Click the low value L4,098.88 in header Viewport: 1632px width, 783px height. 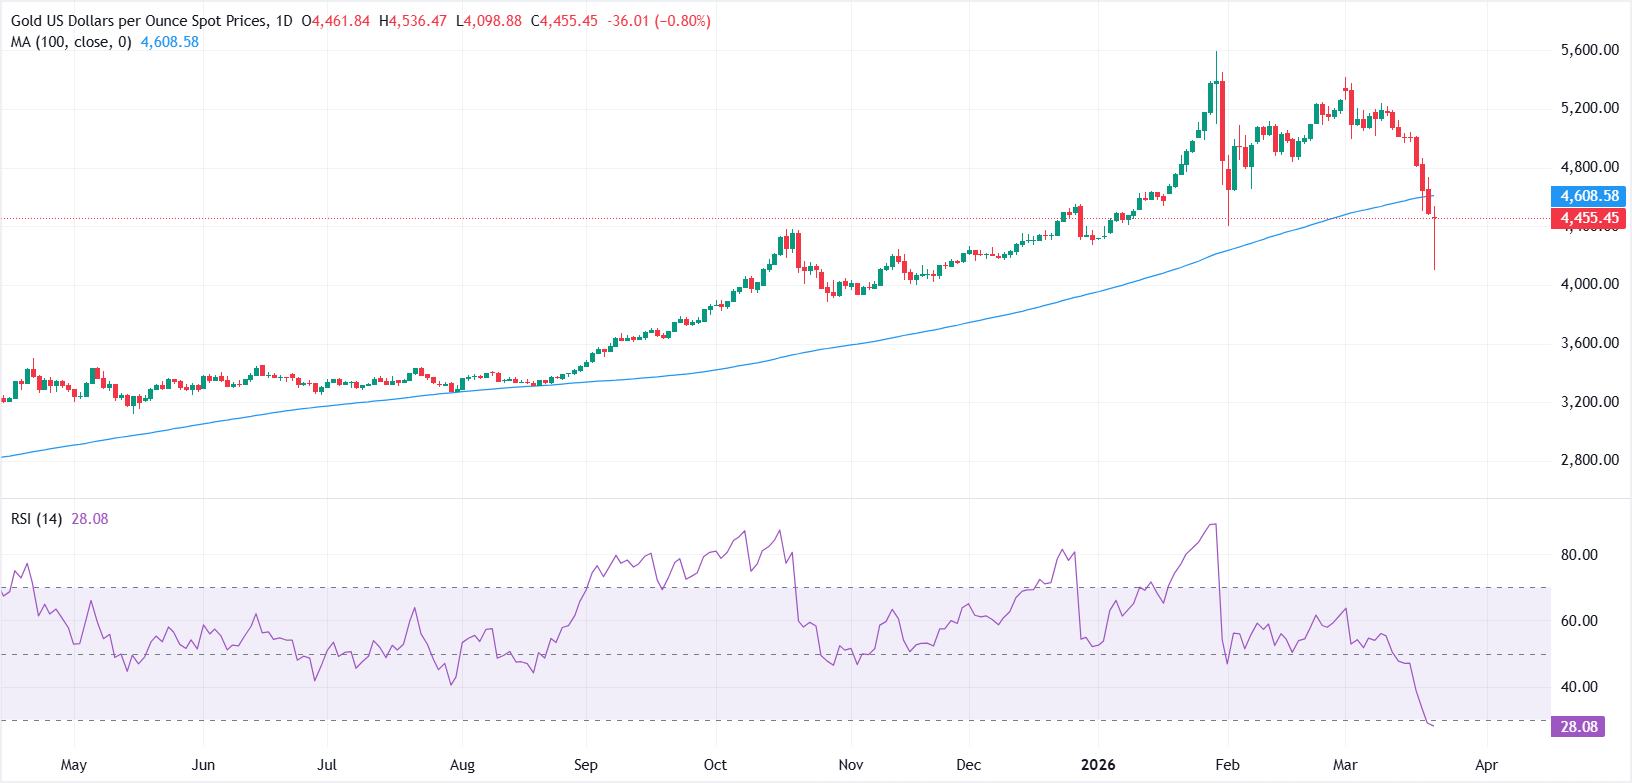tap(489, 21)
